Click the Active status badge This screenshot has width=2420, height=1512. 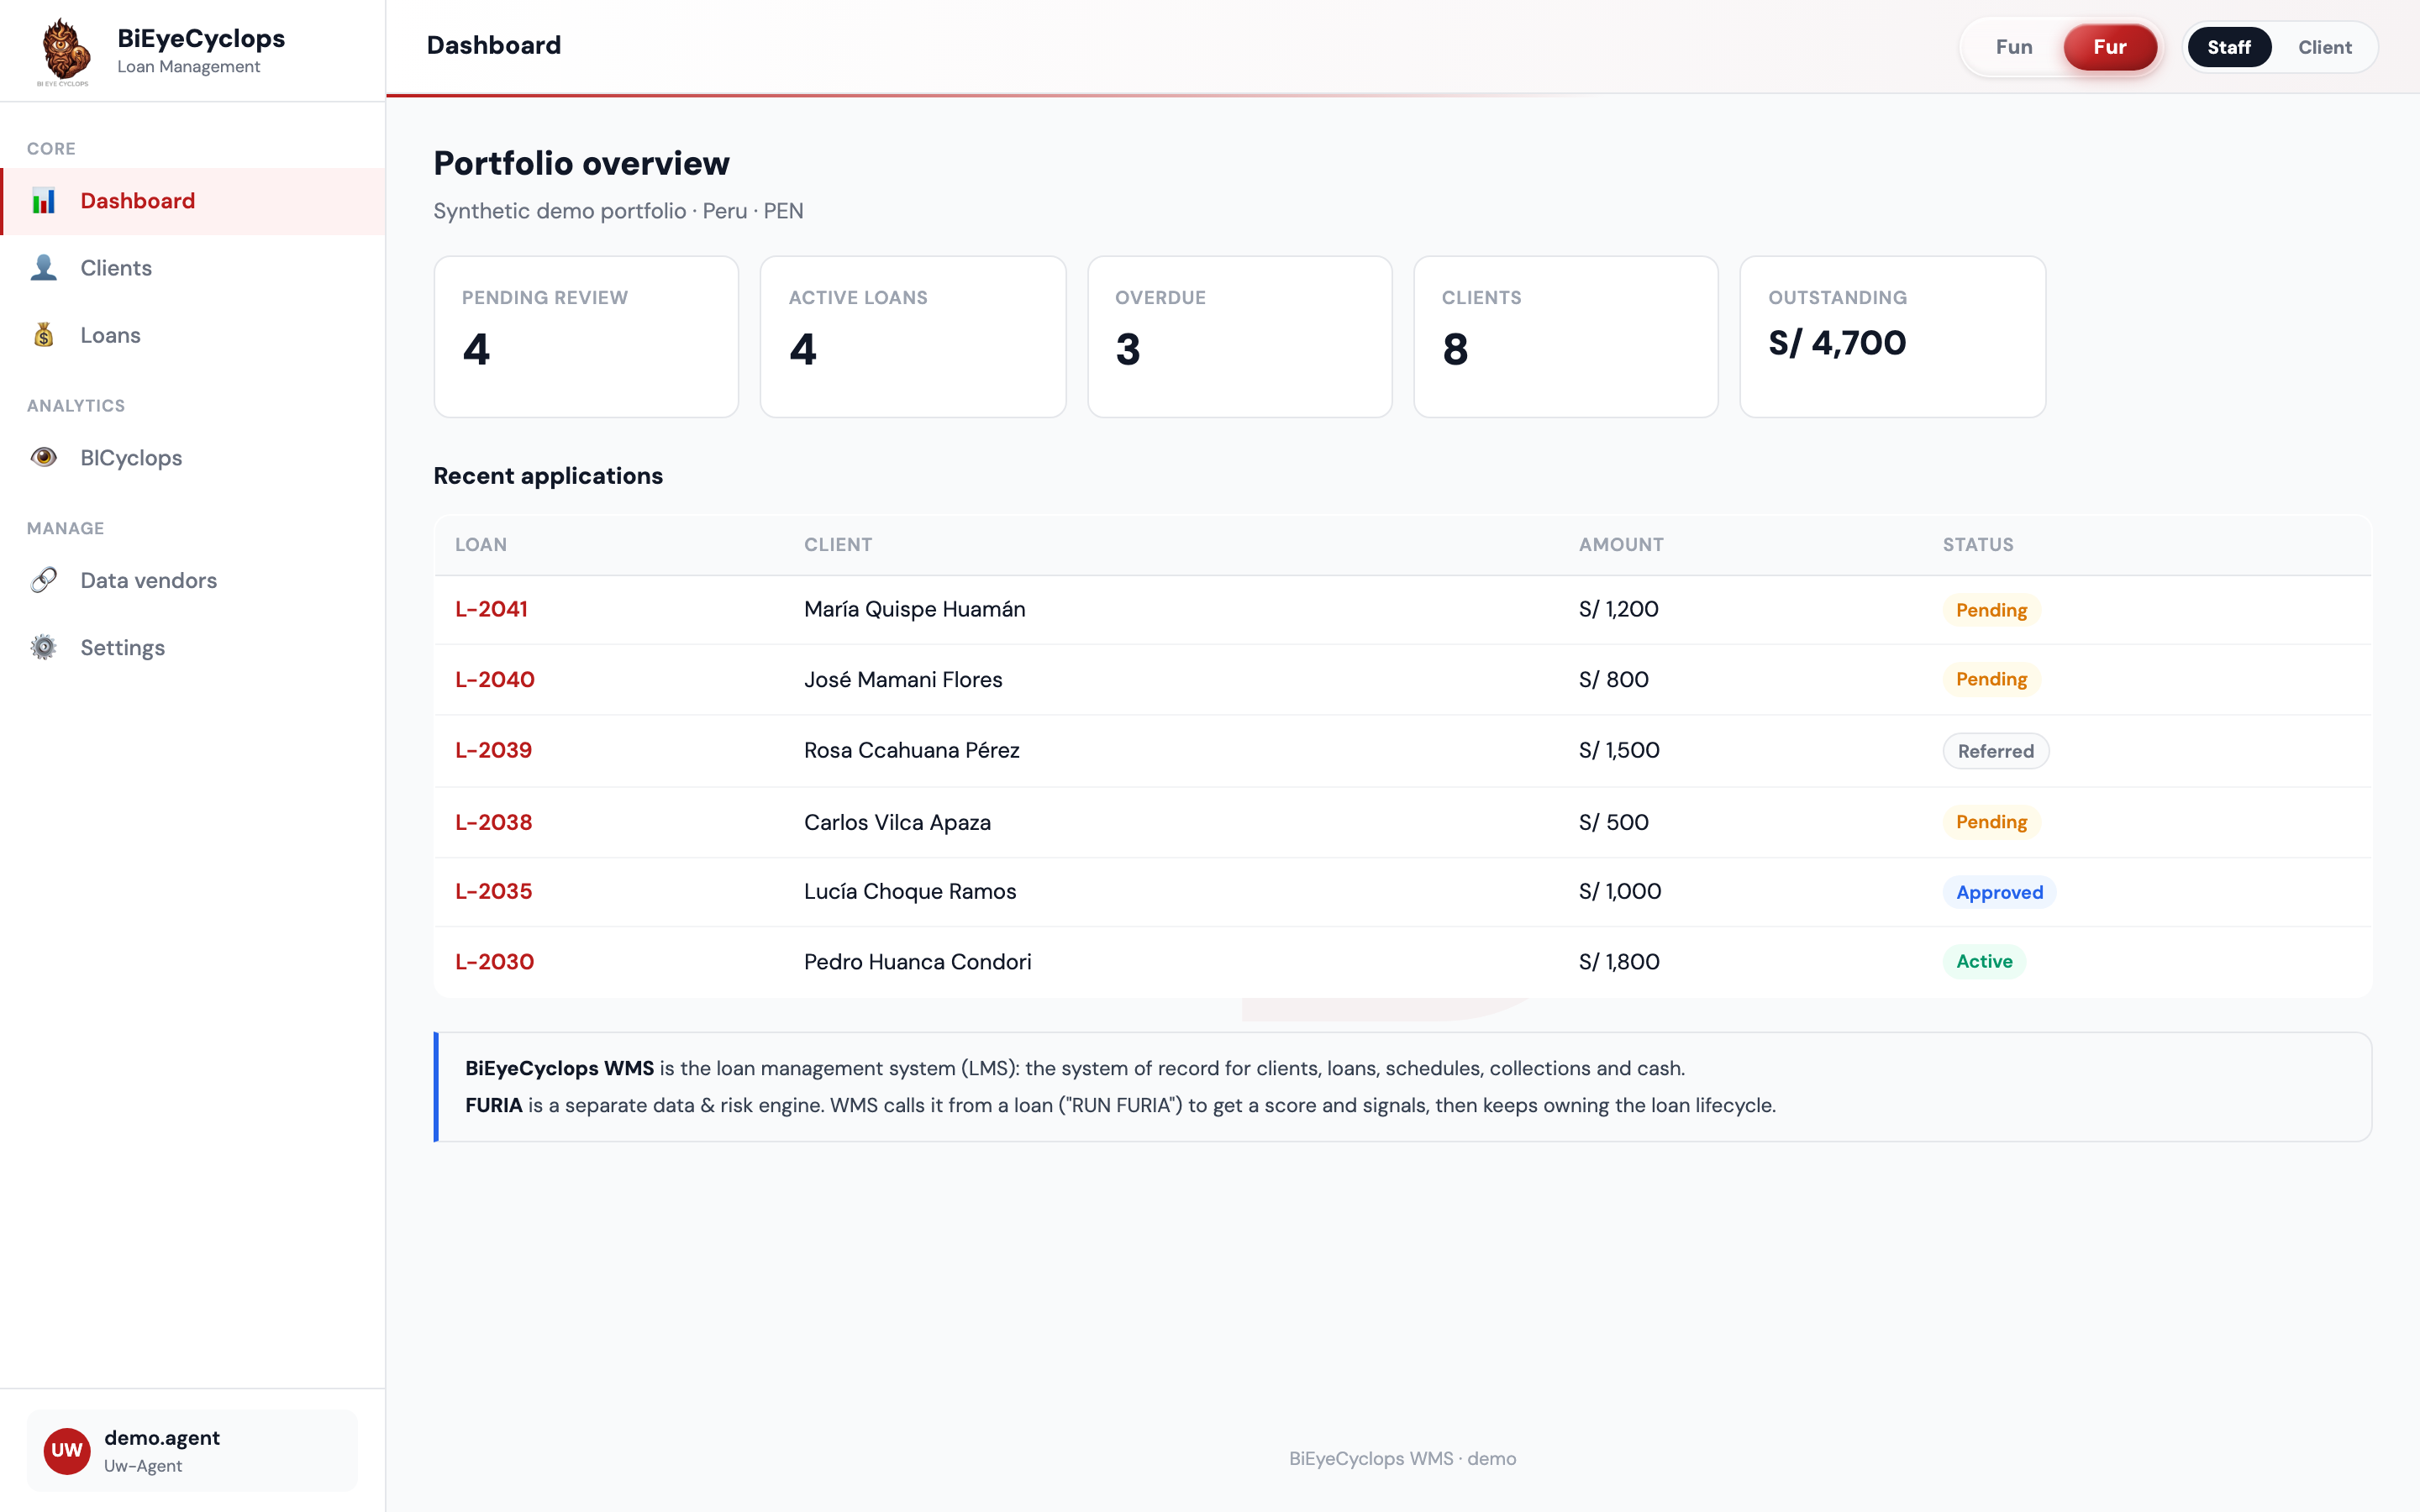coord(1984,962)
